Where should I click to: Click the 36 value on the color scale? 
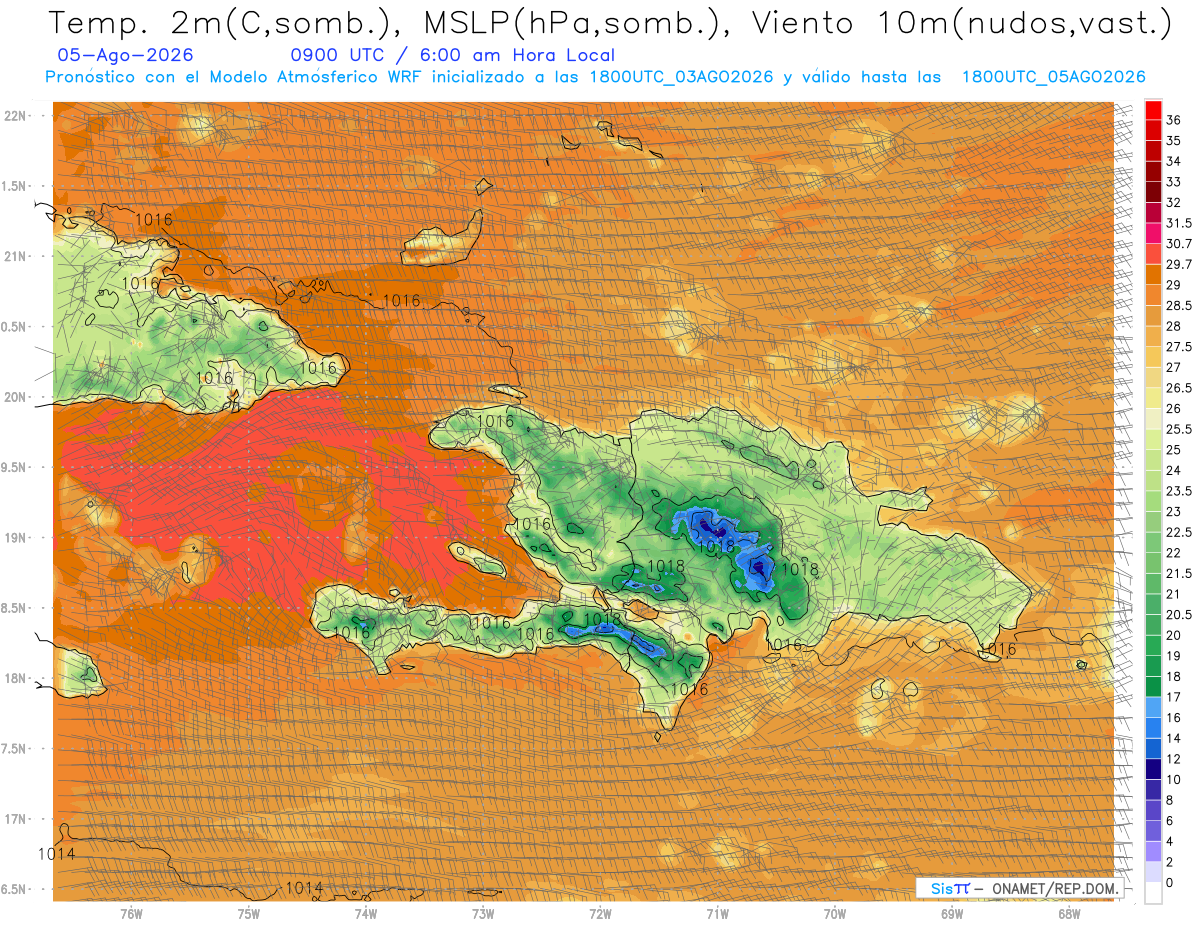1174,119
